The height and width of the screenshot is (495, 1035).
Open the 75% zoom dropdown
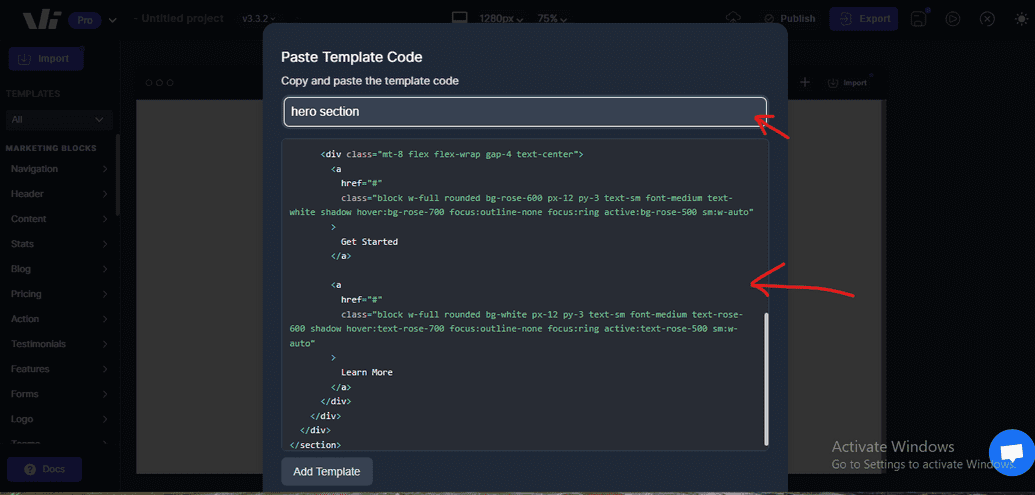click(x=553, y=18)
